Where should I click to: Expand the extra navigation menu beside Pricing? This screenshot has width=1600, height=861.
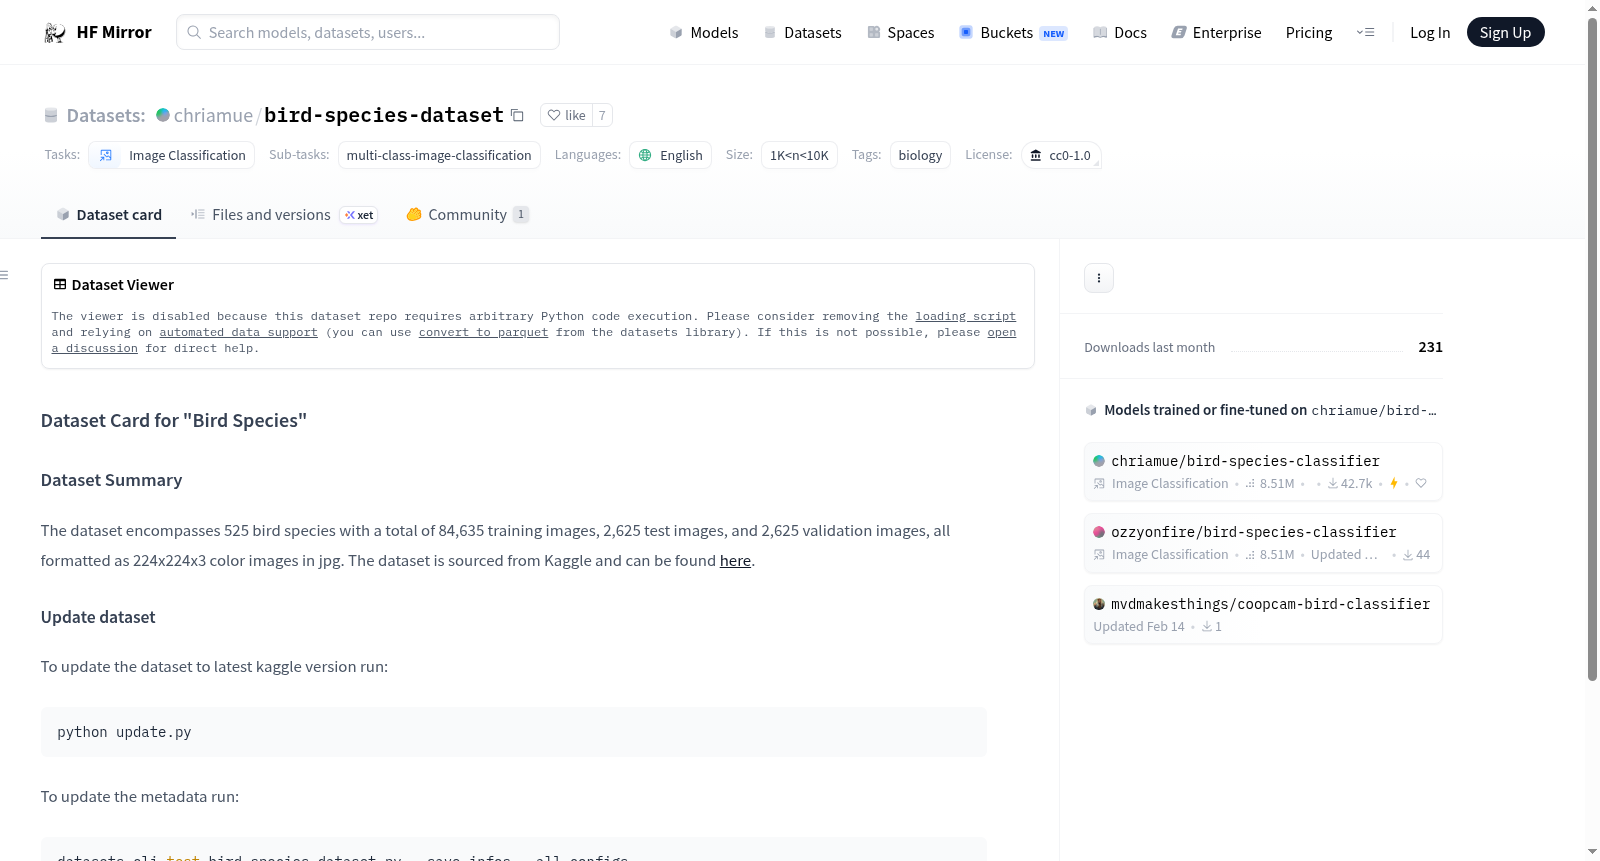tap(1365, 32)
